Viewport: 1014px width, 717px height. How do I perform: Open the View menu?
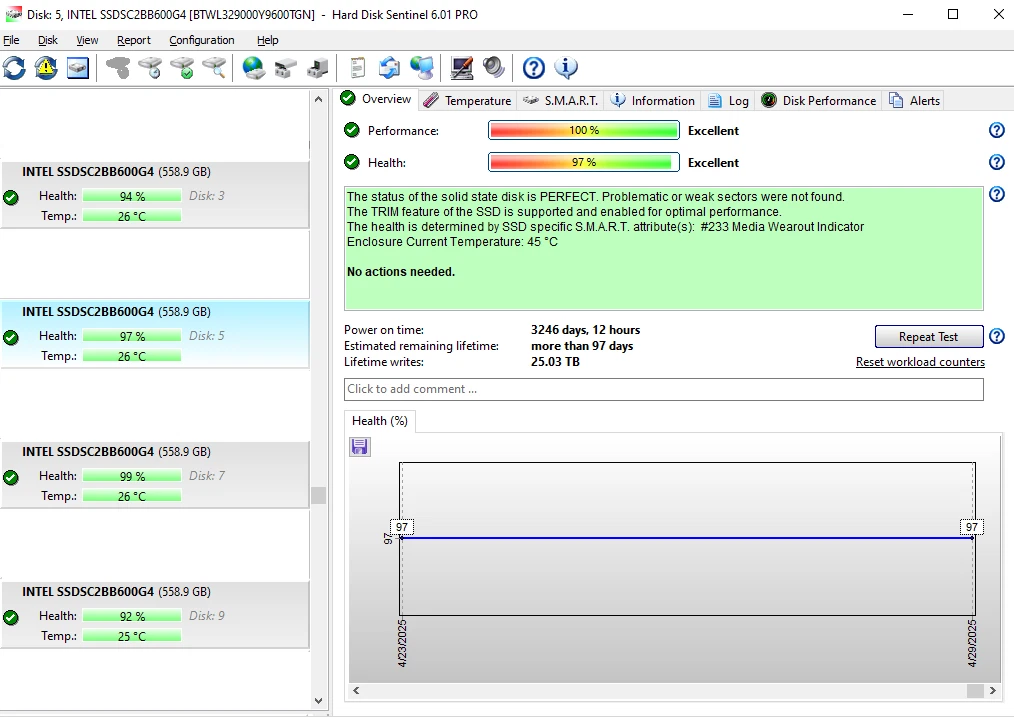[87, 40]
